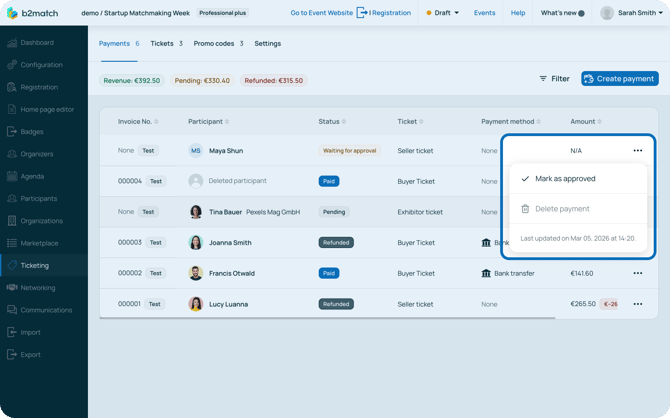Open the Filter options
This screenshot has height=418, width=670.
coord(555,78)
